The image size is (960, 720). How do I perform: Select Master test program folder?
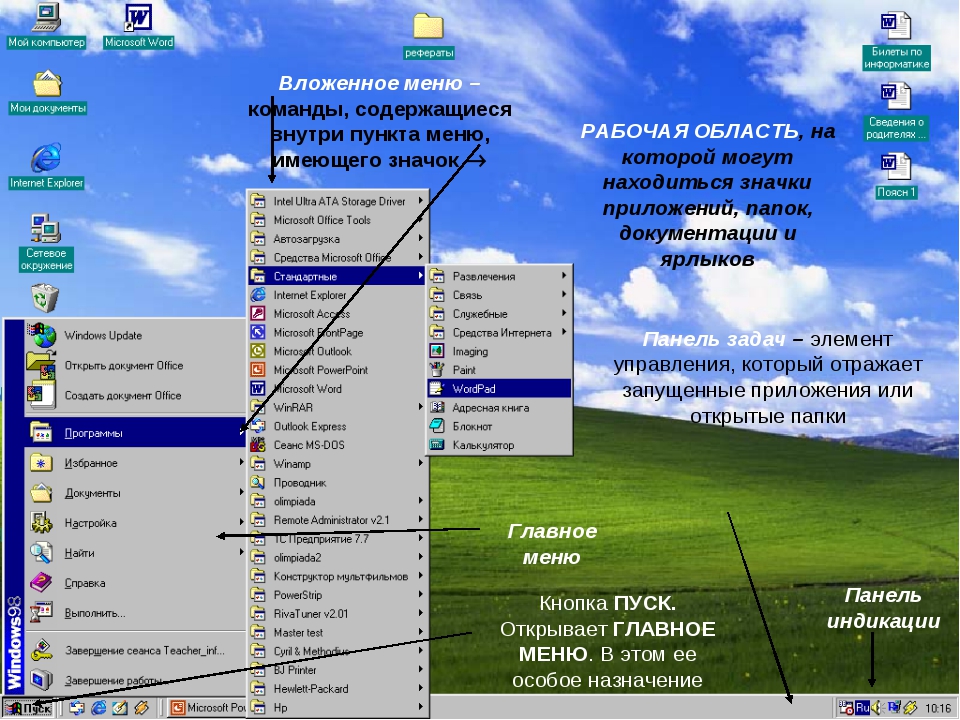coord(337,632)
